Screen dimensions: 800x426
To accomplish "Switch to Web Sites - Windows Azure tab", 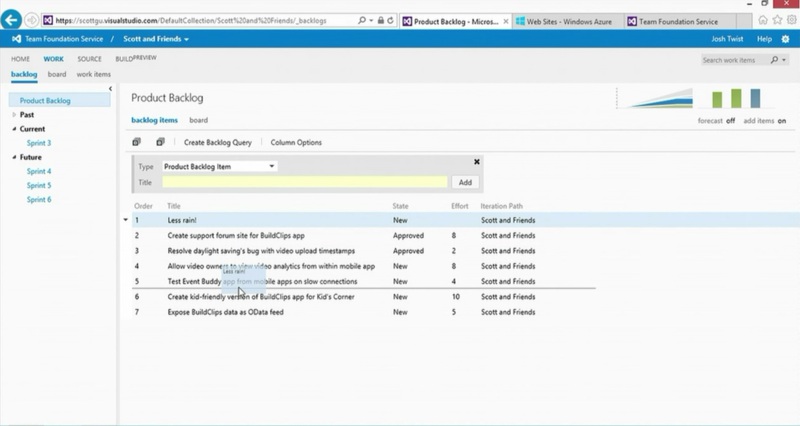I will tap(569, 21).
